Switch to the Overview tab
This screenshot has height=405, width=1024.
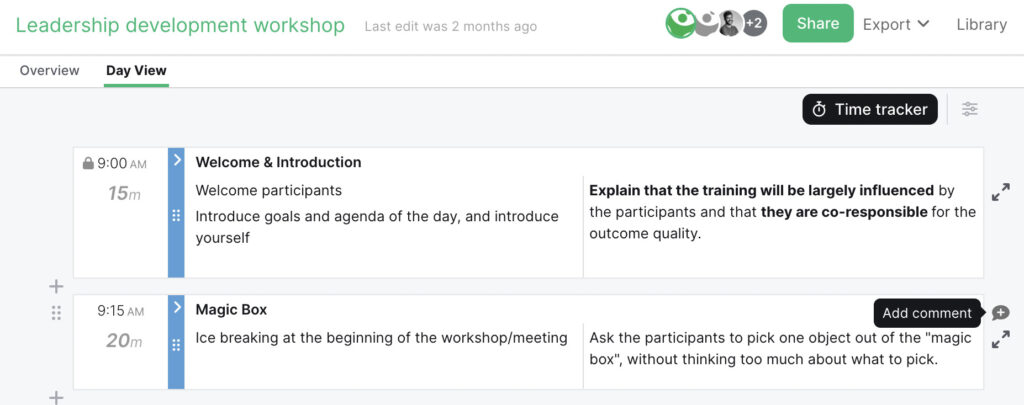tap(50, 71)
